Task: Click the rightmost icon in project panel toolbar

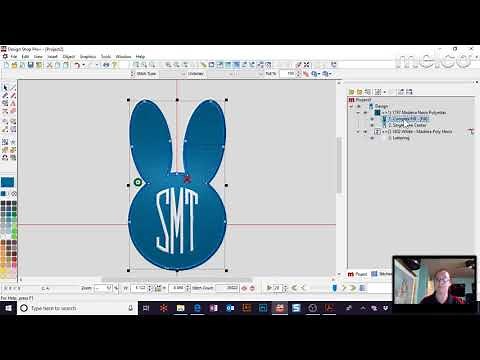Action: click(x=410, y=91)
